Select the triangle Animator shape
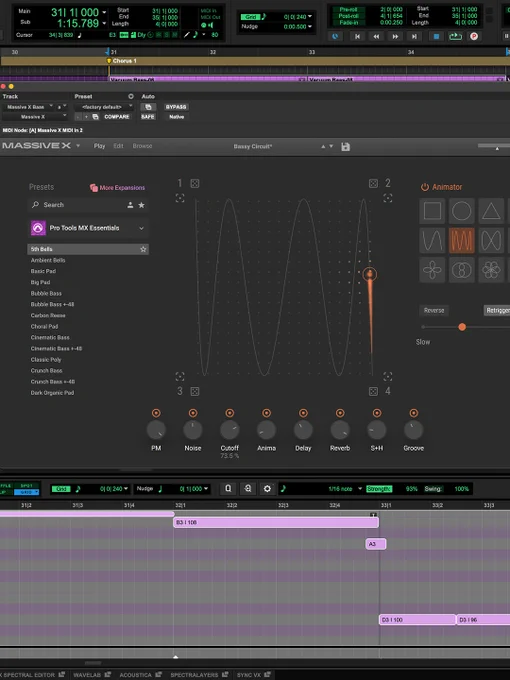The height and width of the screenshot is (680, 510). pos(491,211)
